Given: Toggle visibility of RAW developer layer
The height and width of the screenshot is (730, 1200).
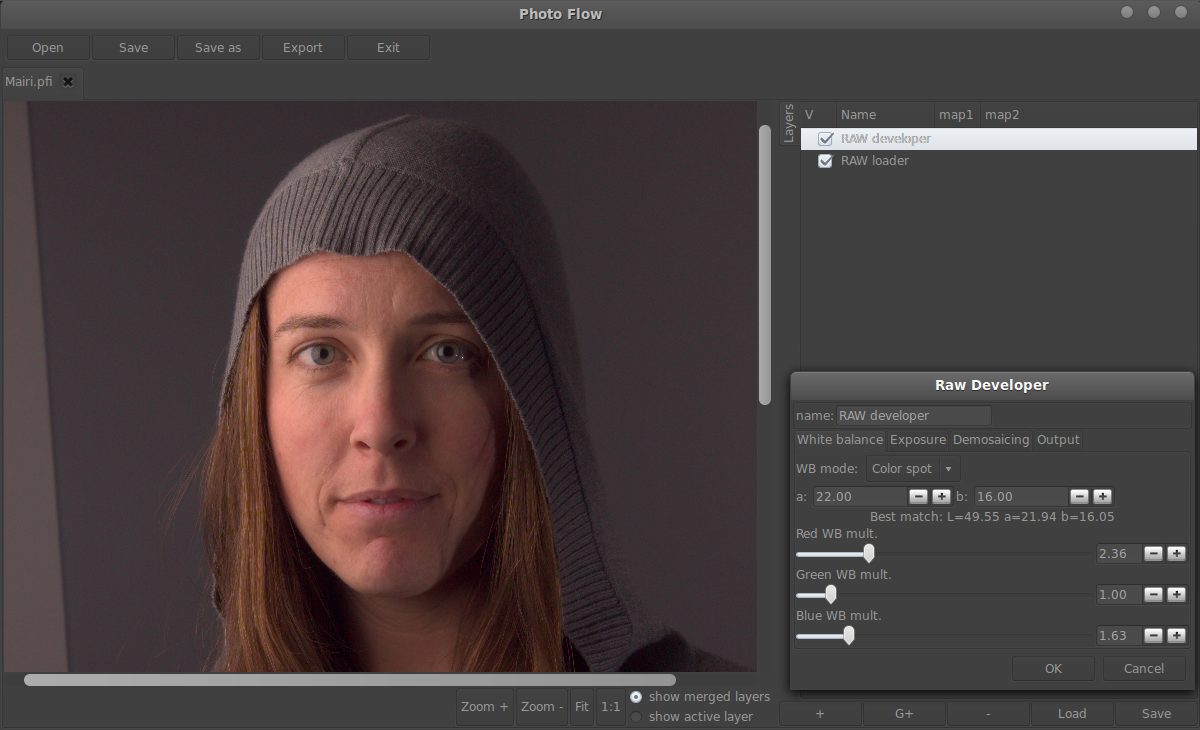Looking at the screenshot, I should (x=825, y=139).
